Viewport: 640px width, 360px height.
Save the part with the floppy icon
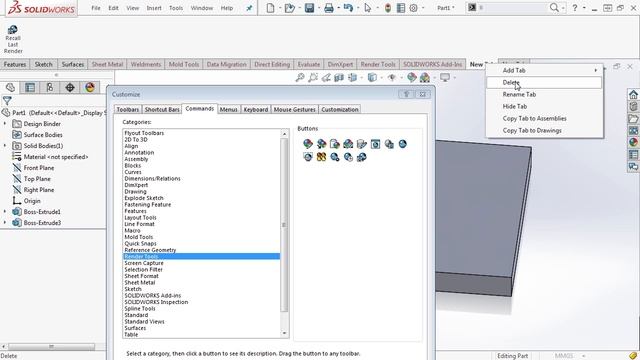309,8
